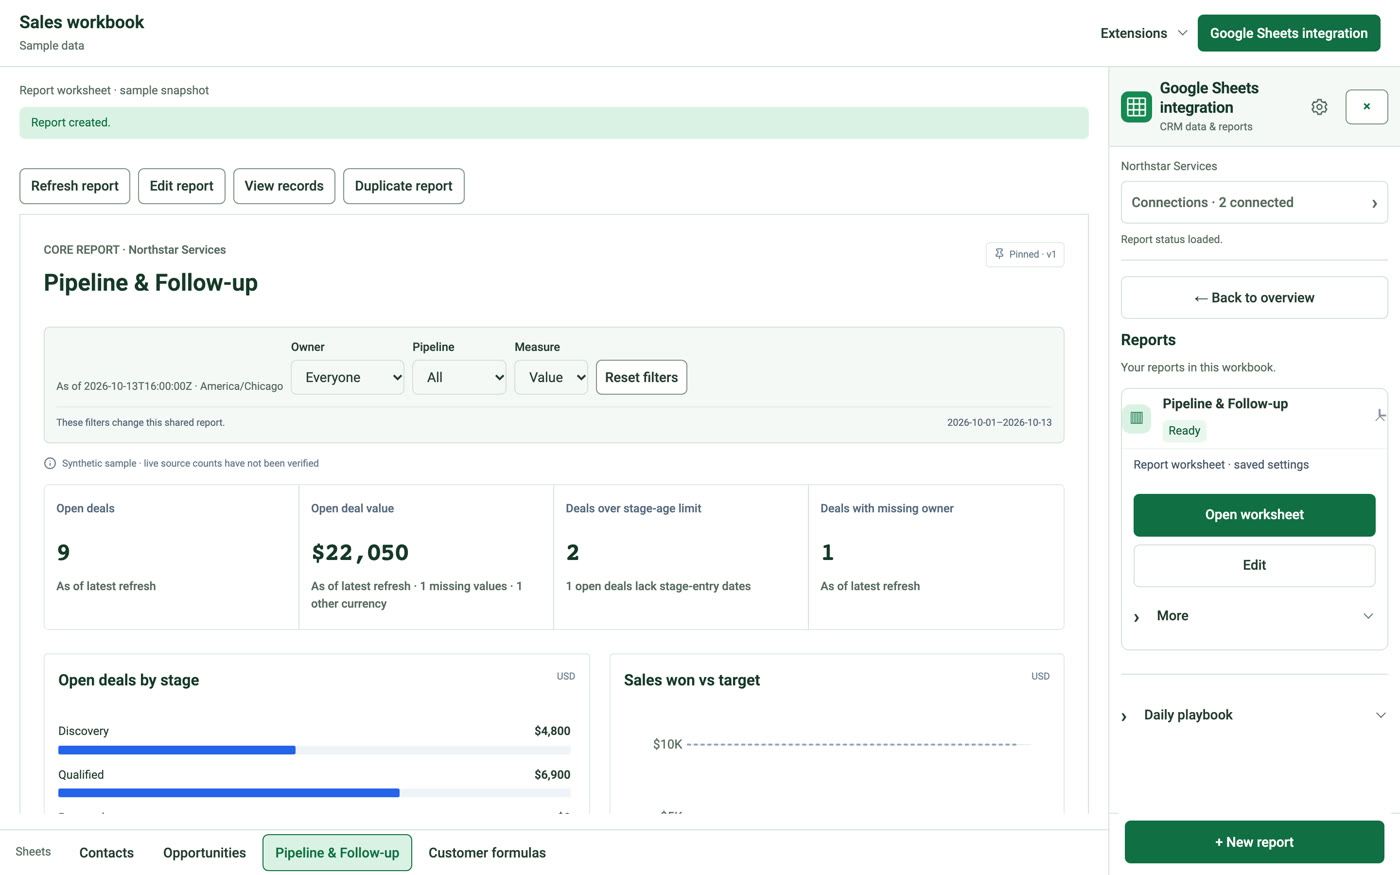Viewport: 1400px width, 875px height.
Task: Click the Open deals count 9
Action: click(63, 553)
